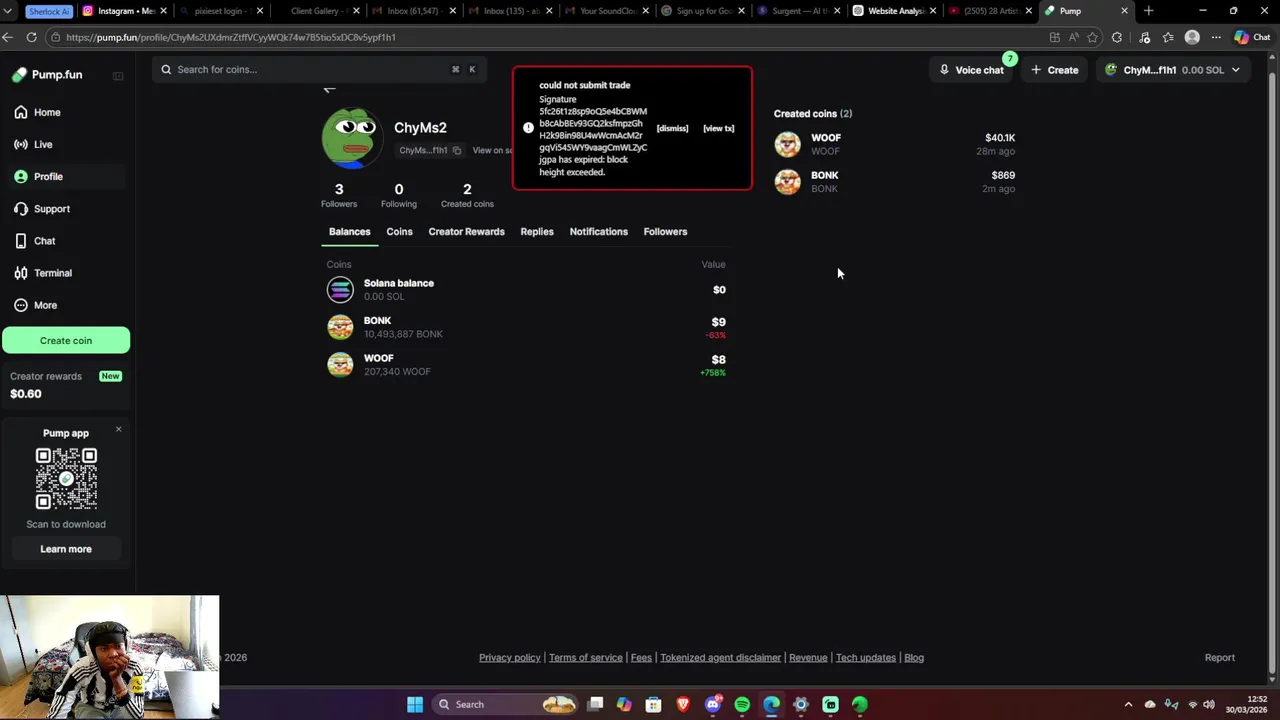
Task: Click the taskbar Search box
Action: click(x=506, y=705)
